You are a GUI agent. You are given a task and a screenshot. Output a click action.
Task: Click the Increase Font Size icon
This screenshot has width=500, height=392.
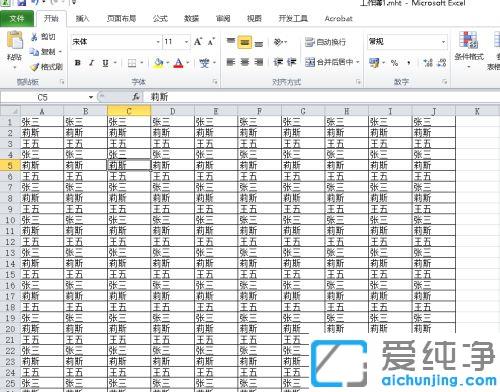(198, 42)
